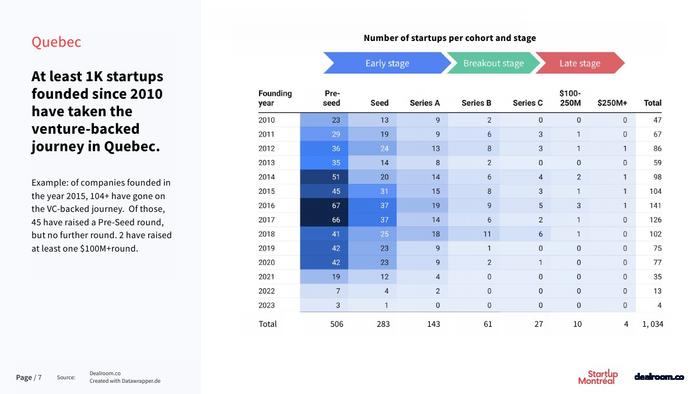This screenshot has height=394, width=700.
Task: Select the 2015 founding year row label
Action: point(267,191)
